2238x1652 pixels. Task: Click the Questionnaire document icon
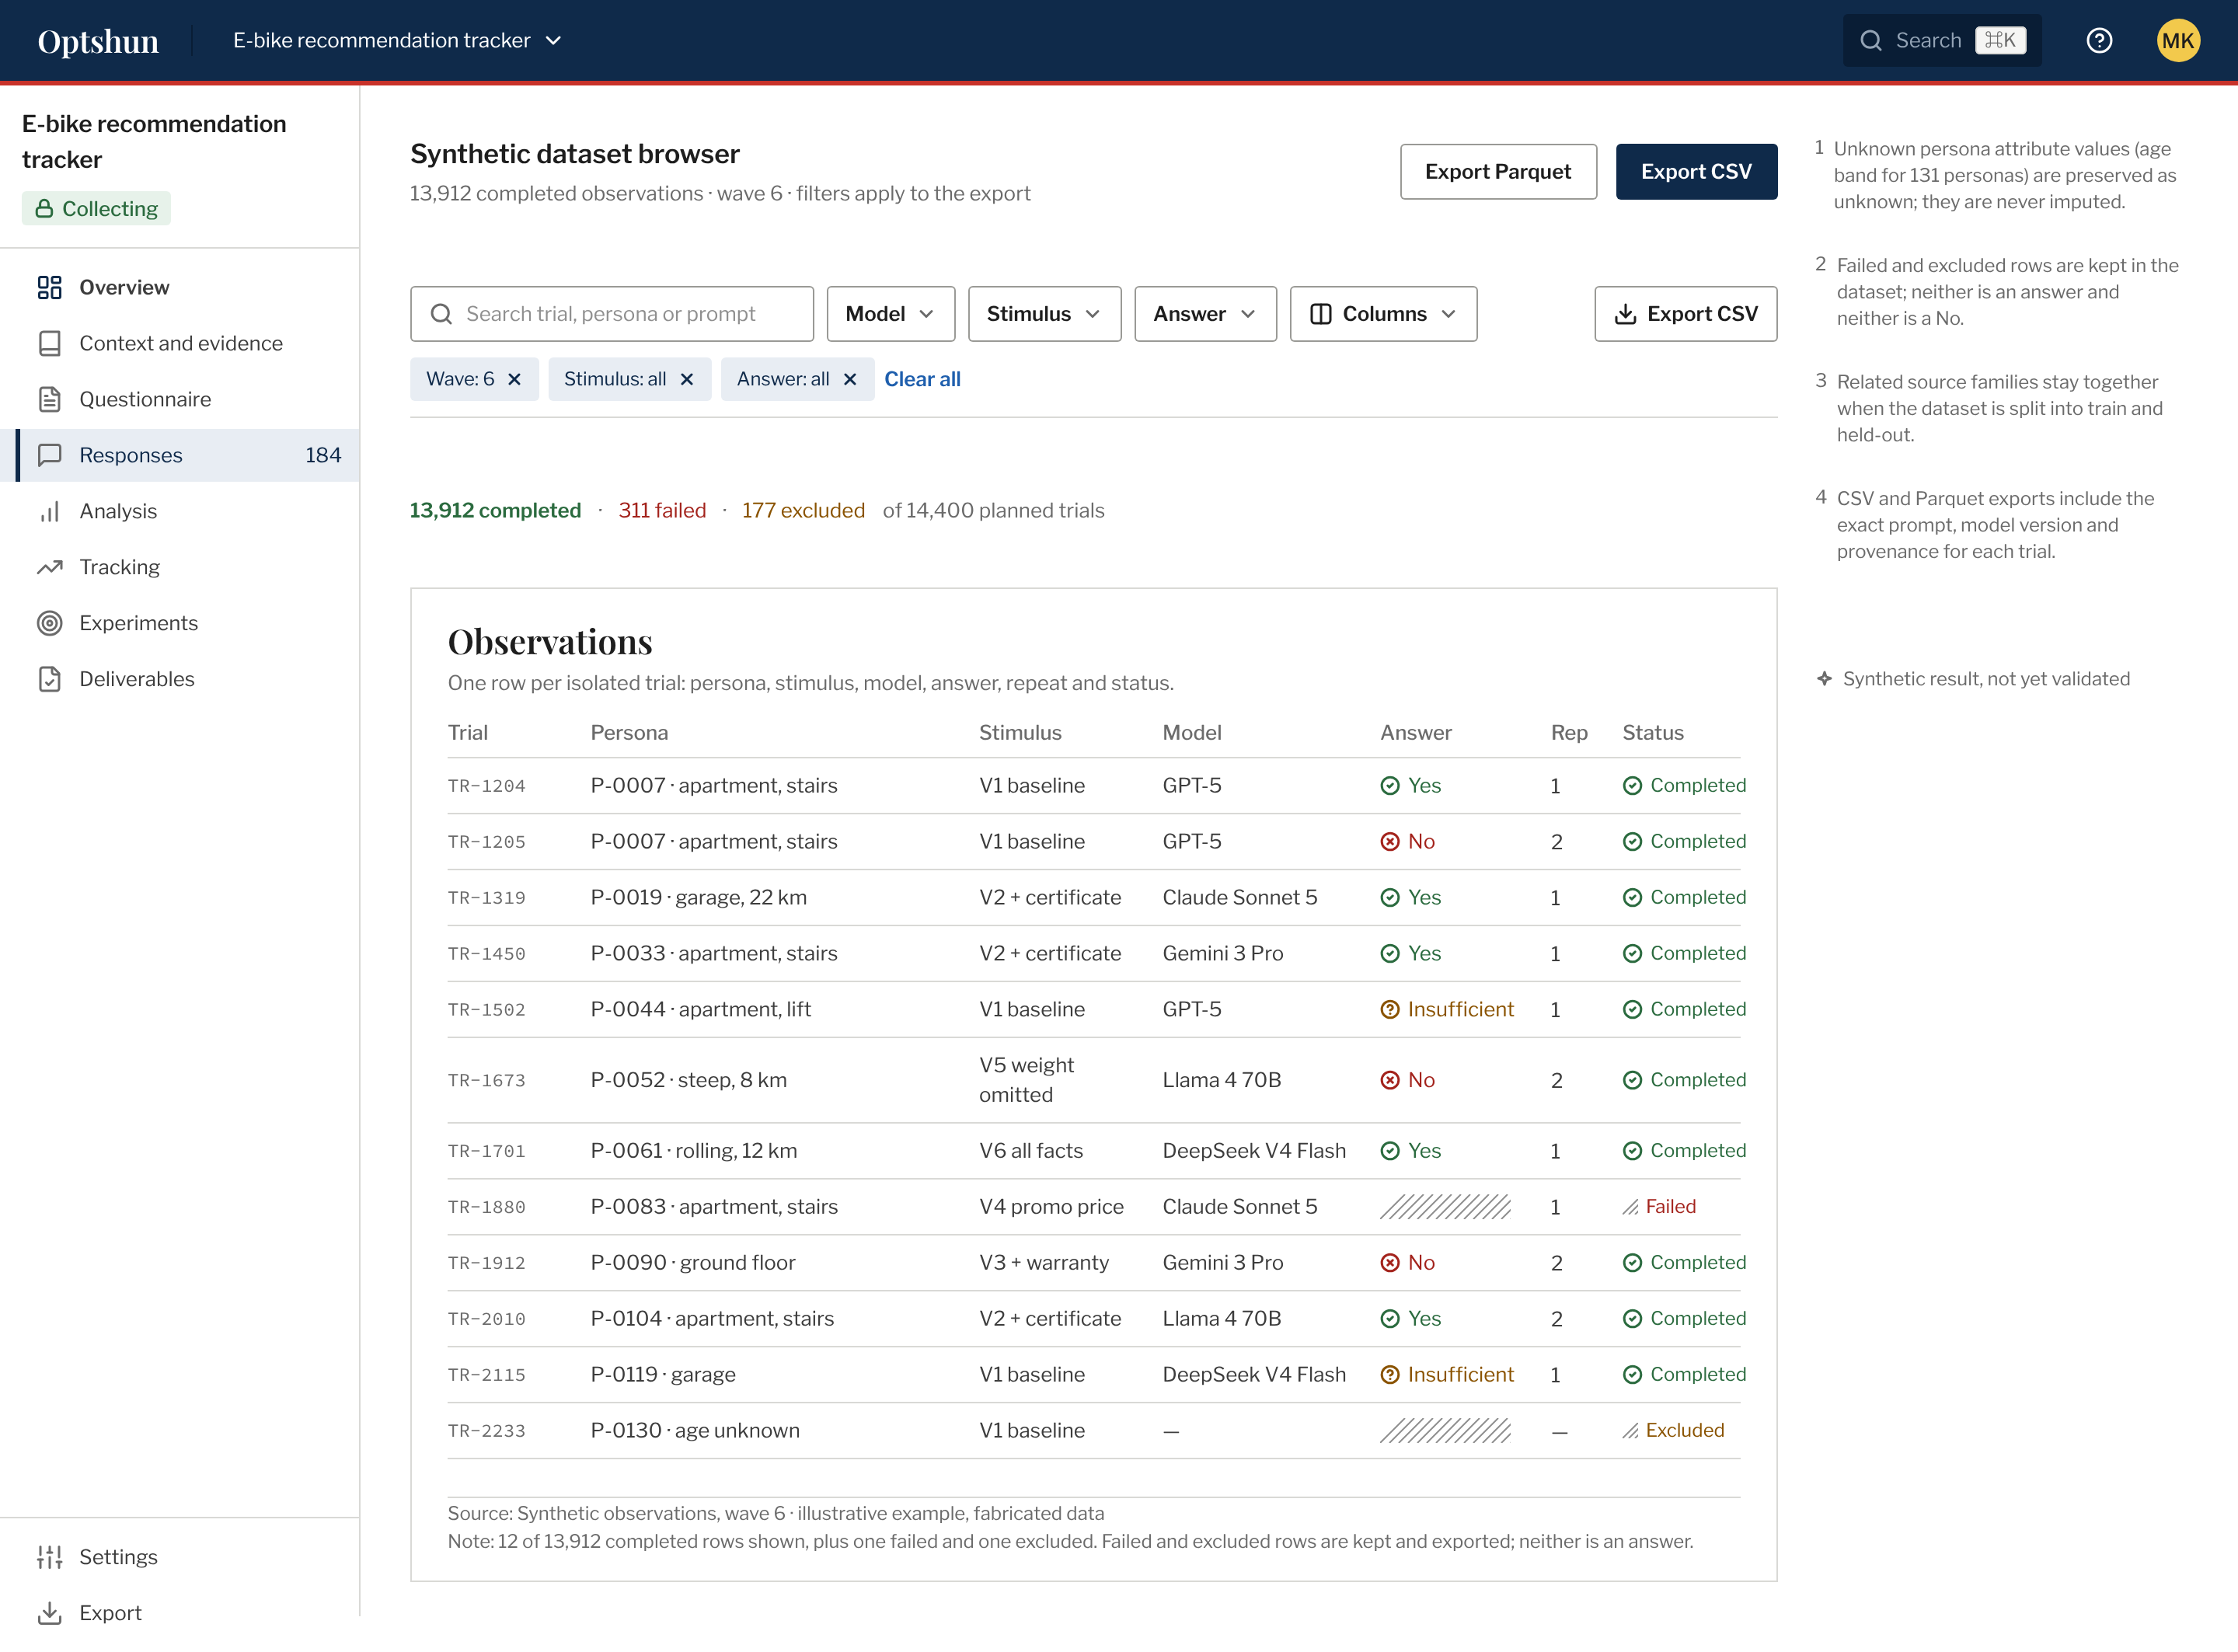click(x=50, y=400)
